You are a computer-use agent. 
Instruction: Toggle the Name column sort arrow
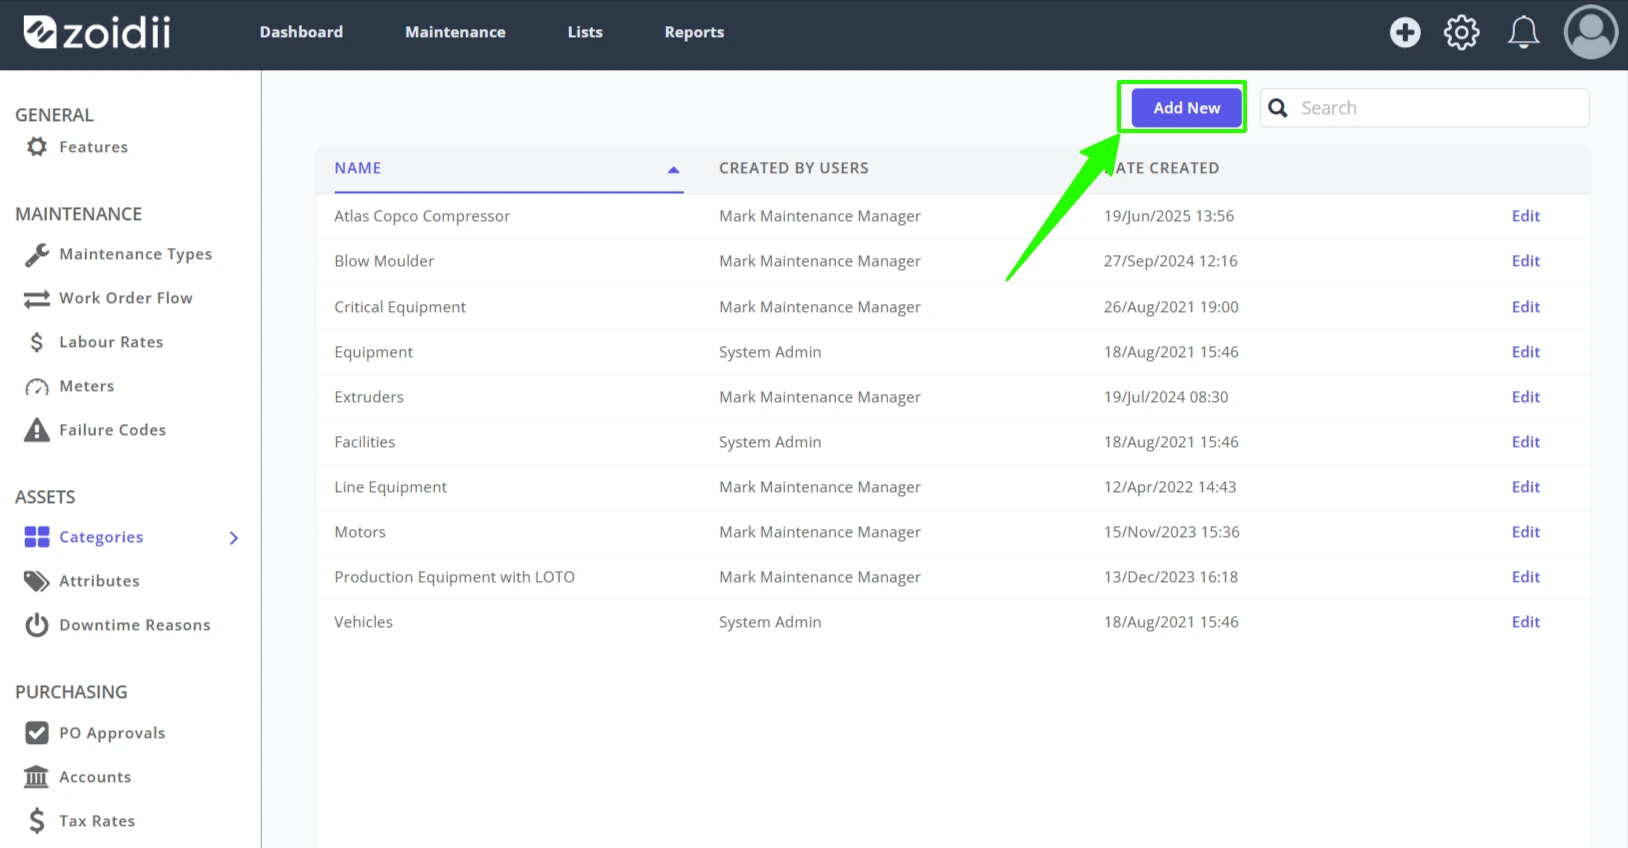coord(674,170)
